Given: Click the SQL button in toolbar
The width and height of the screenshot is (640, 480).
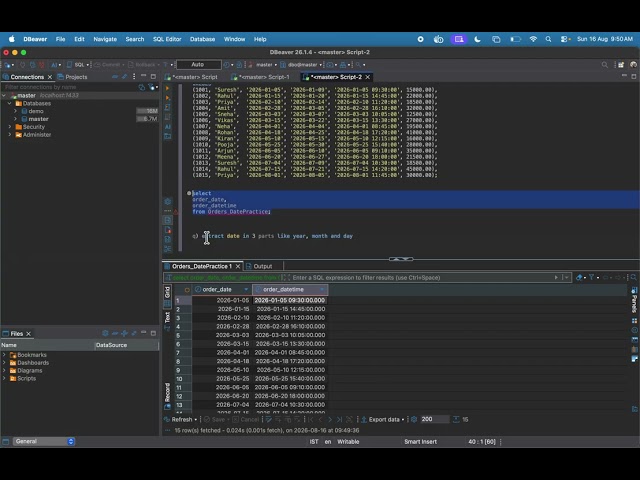Looking at the screenshot, I should (78, 65).
